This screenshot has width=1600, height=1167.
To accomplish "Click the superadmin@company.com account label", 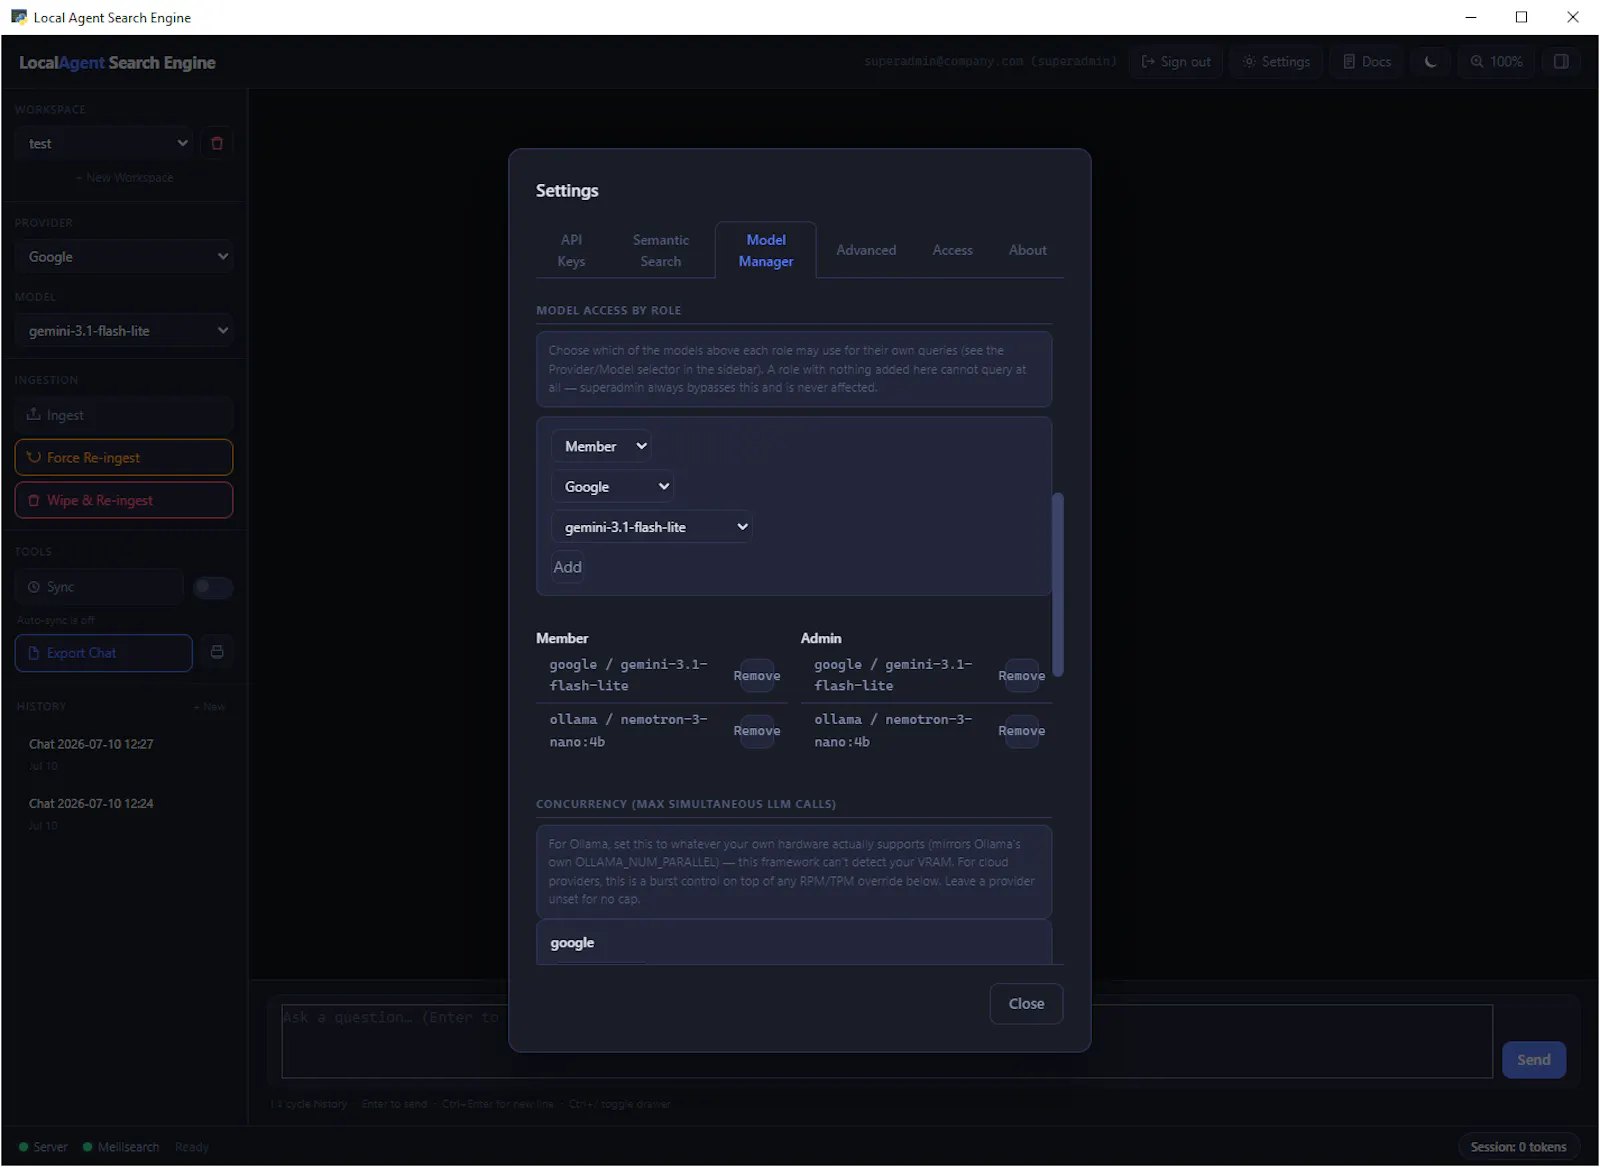I will point(990,62).
